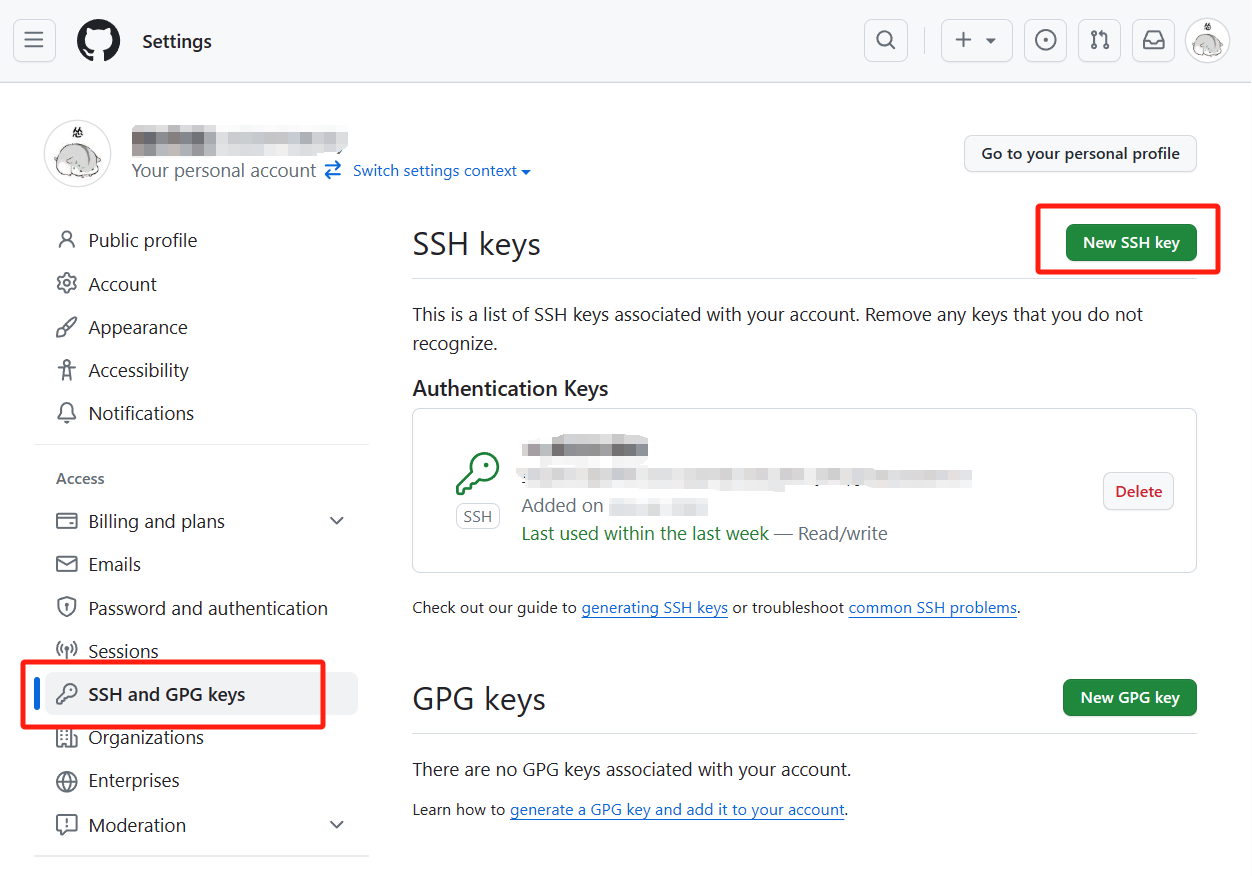Click the New GPG key button
Image resolution: width=1252 pixels, height=876 pixels.
tap(1129, 698)
